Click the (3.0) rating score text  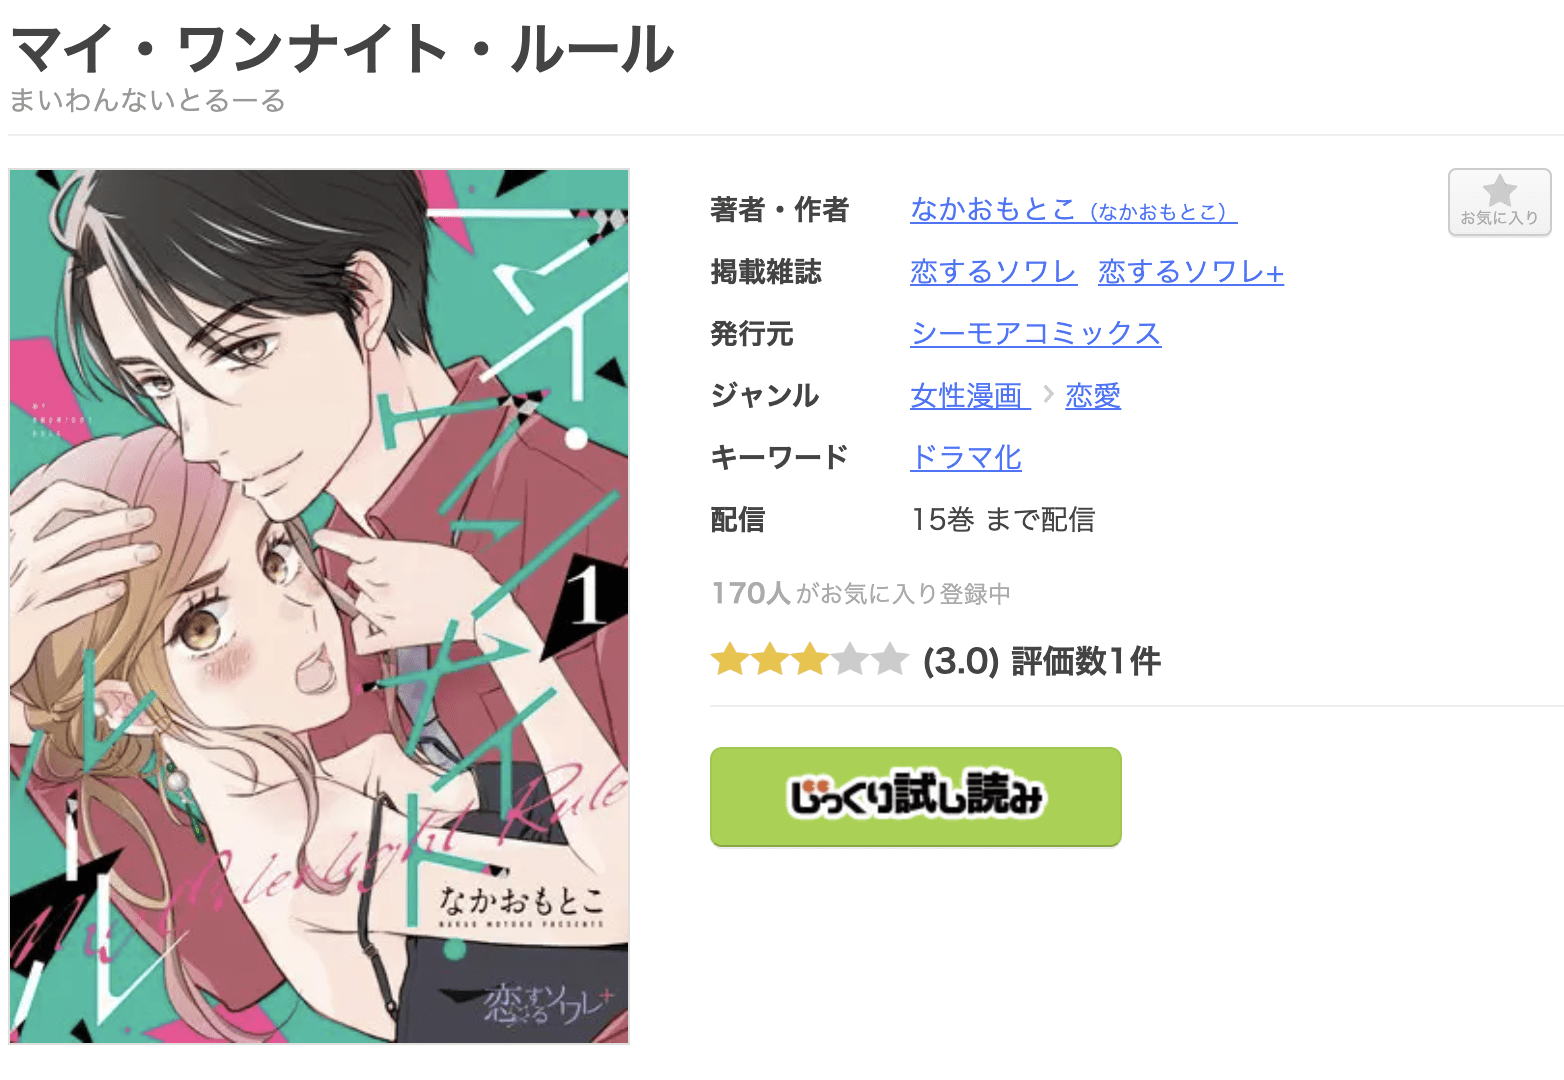pos(961,661)
